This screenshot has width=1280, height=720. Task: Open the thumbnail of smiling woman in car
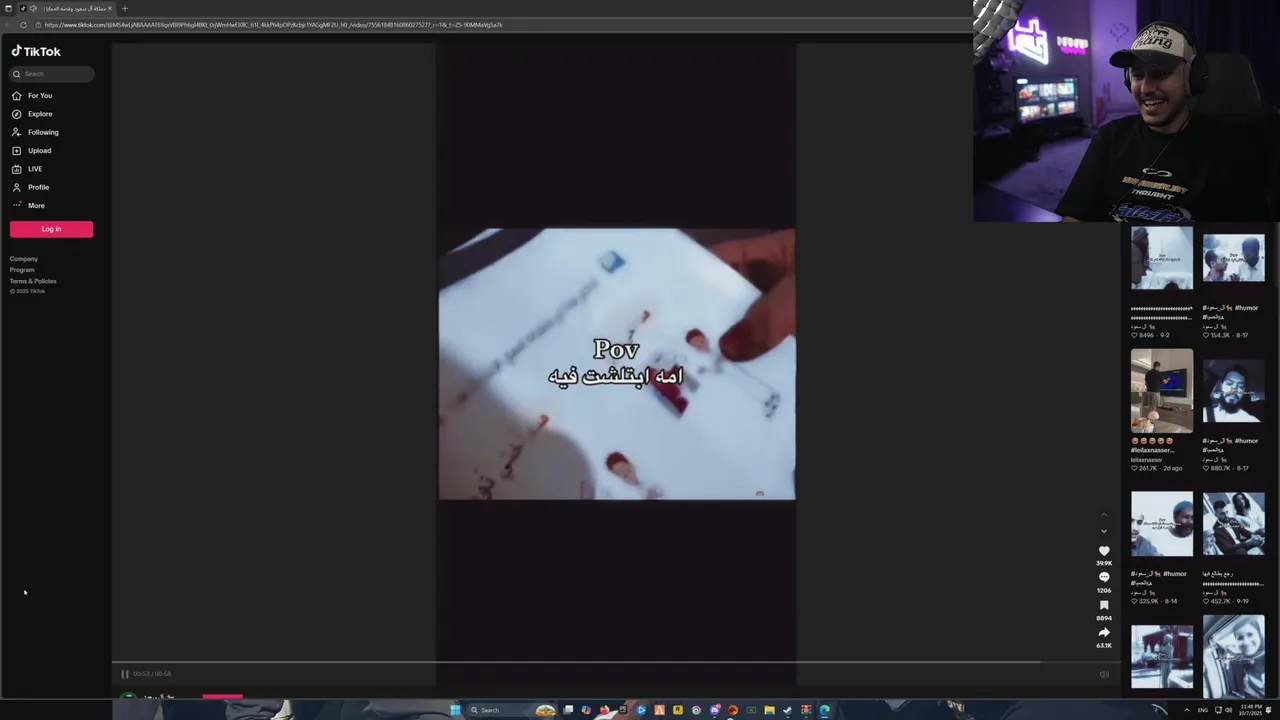click(1233, 656)
